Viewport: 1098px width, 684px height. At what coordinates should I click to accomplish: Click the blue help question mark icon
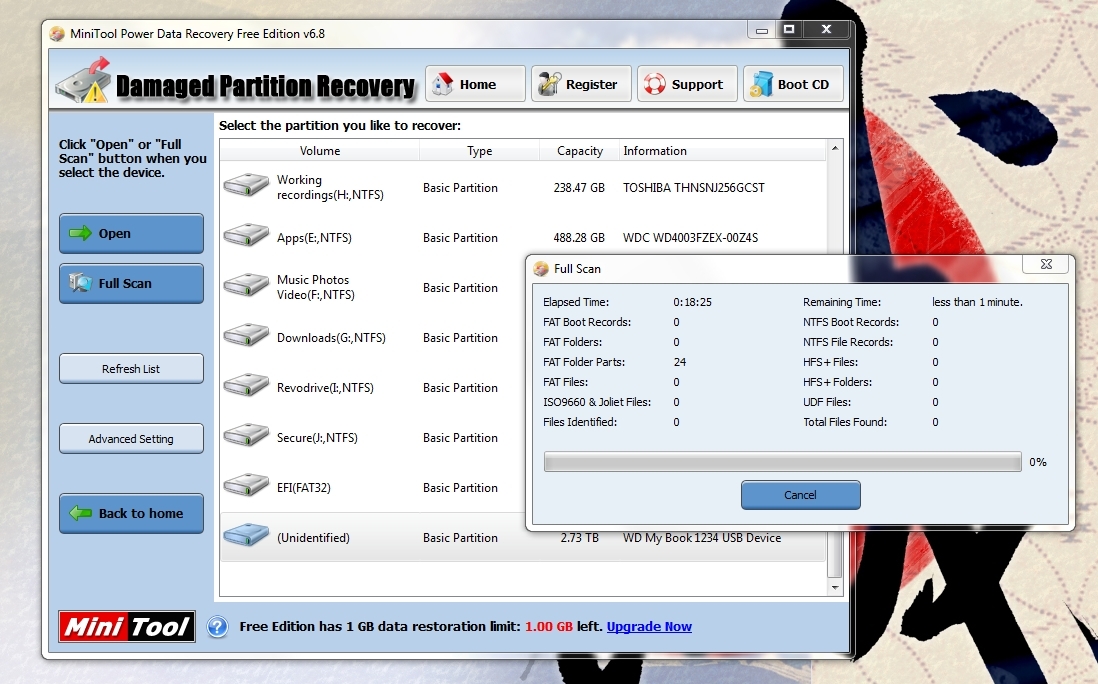pos(218,627)
